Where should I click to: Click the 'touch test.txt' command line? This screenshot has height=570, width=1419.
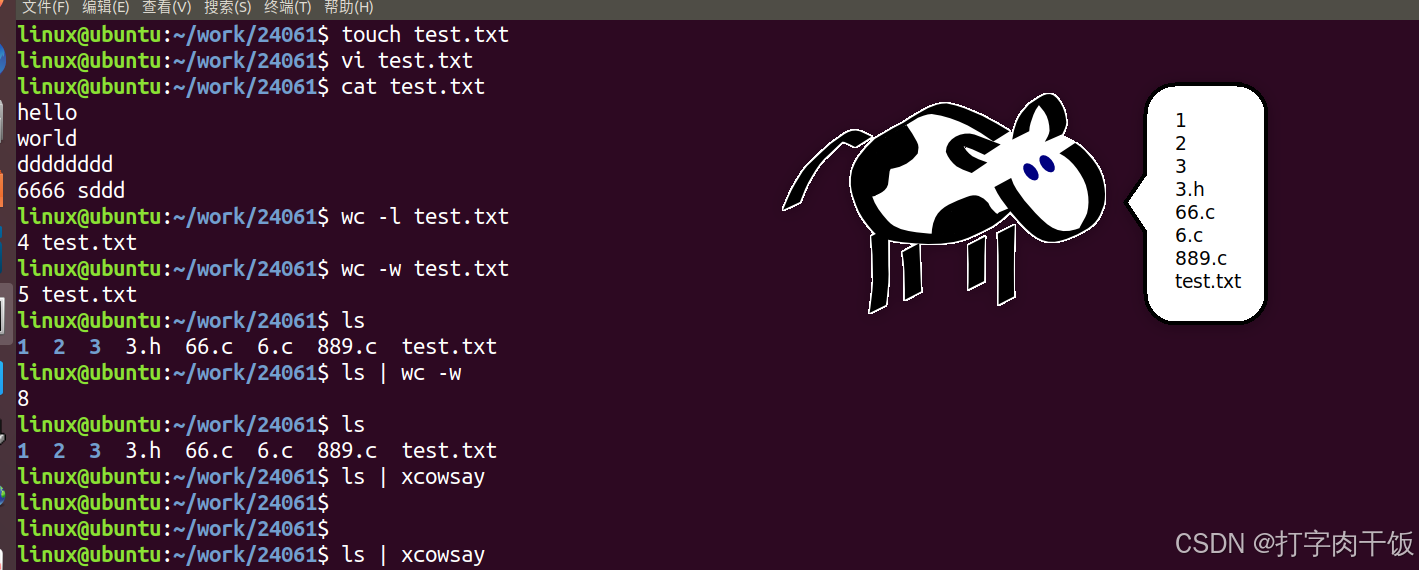[263, 34]
